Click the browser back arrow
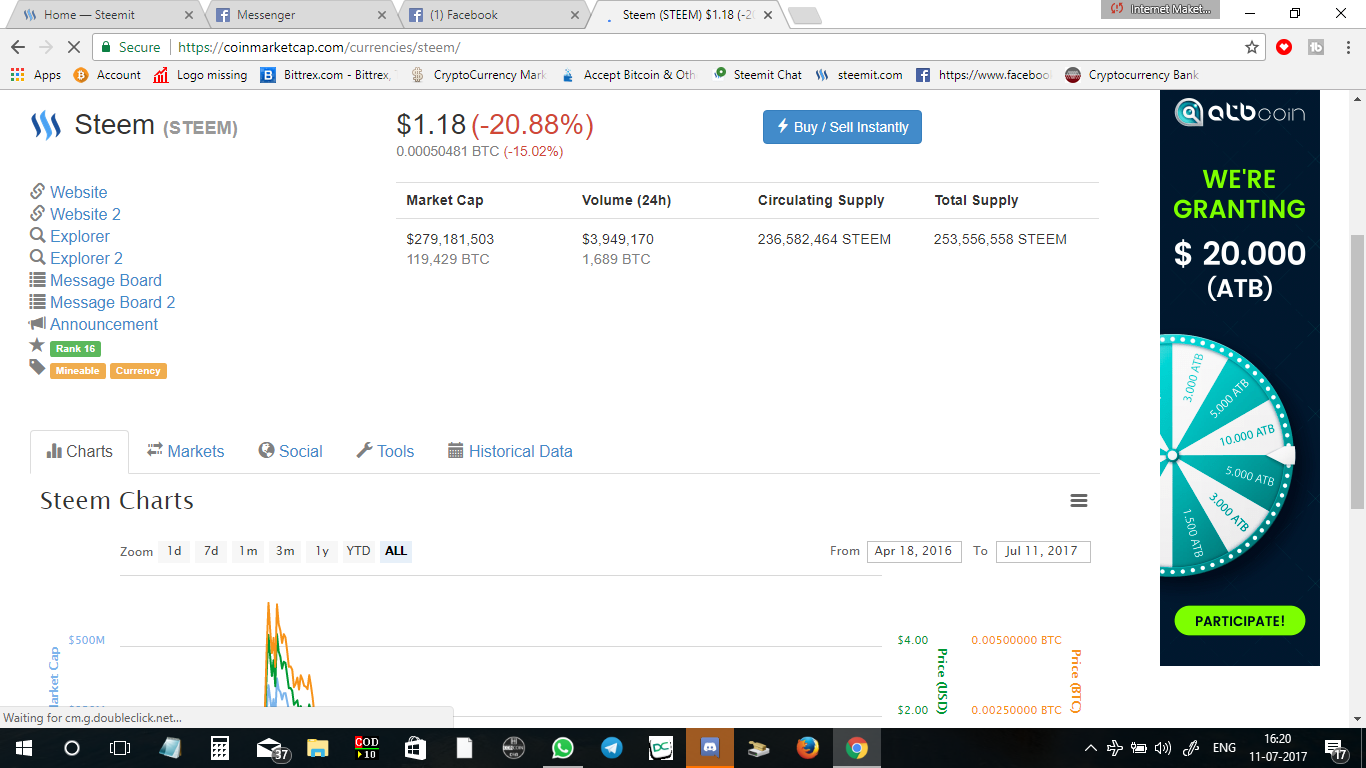Screen dimensions: 1366x768 (x=18, y=47)
